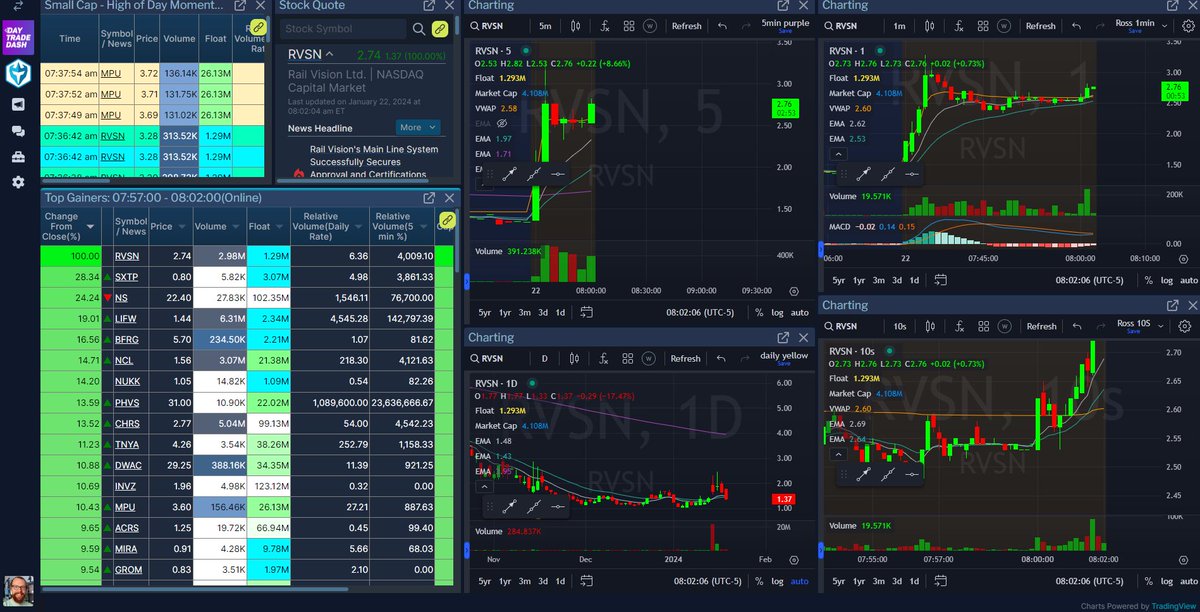
Task: Select the horizontal line tool in the daily chart
Action: (x=560, y=508)
